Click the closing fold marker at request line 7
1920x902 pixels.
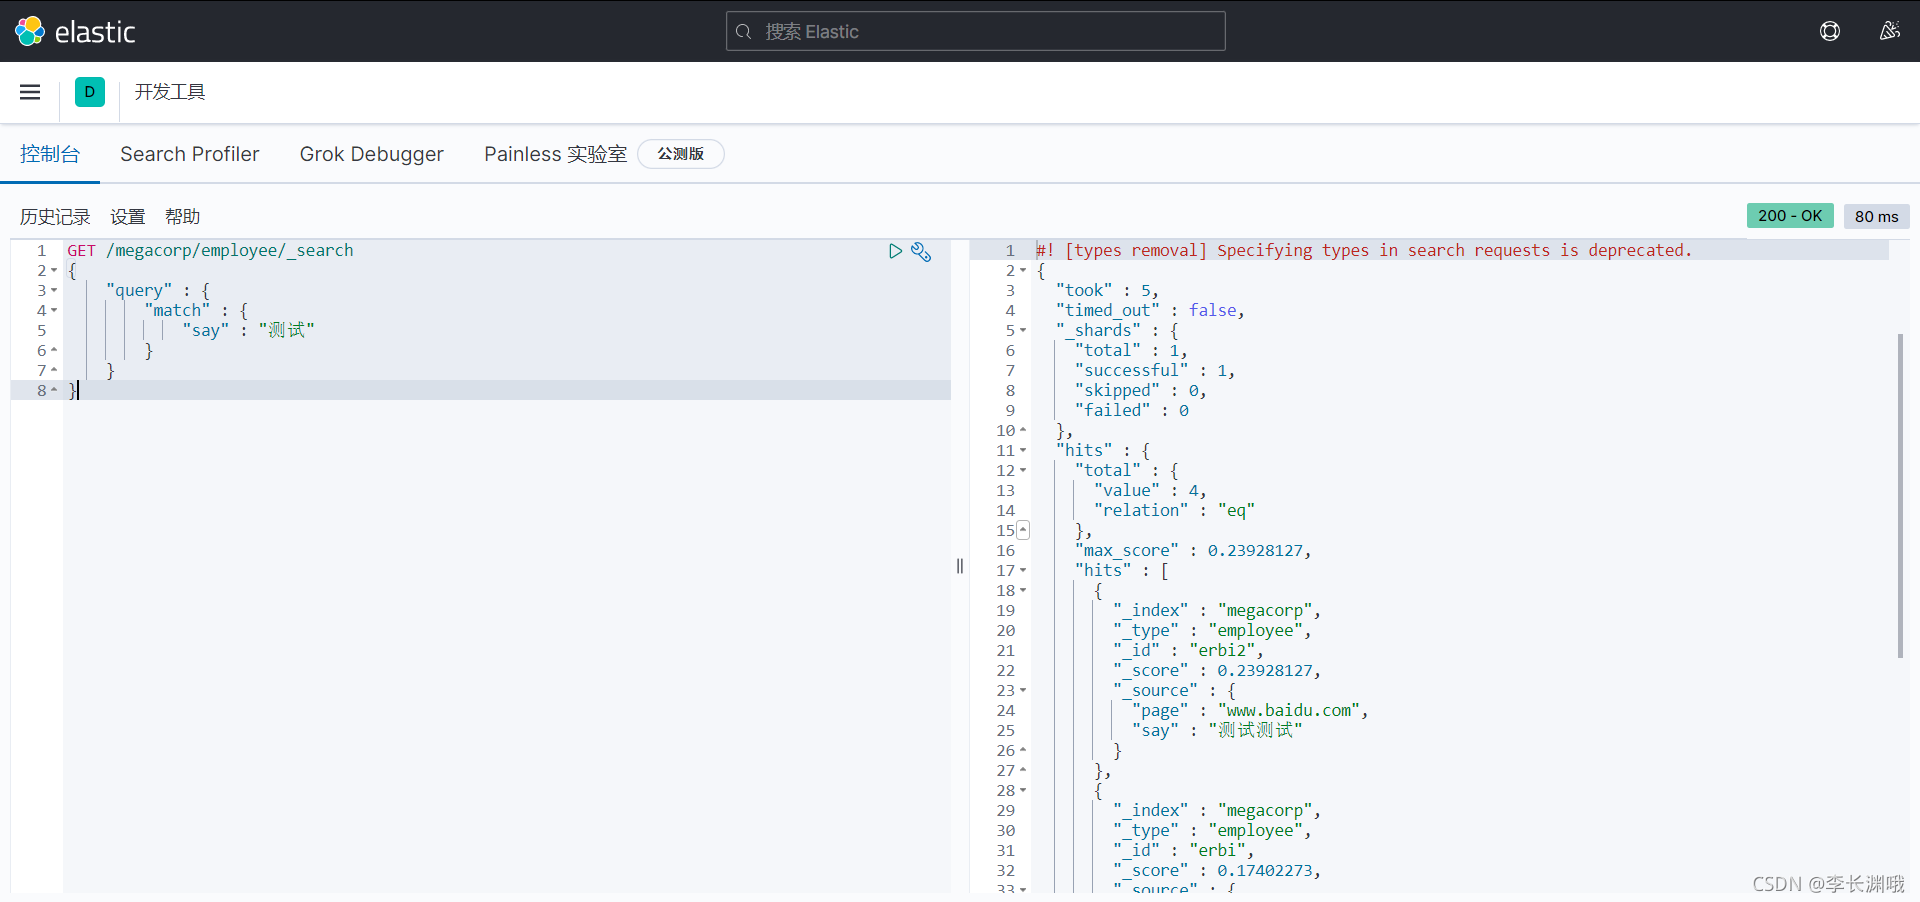(x=54, y=371)
